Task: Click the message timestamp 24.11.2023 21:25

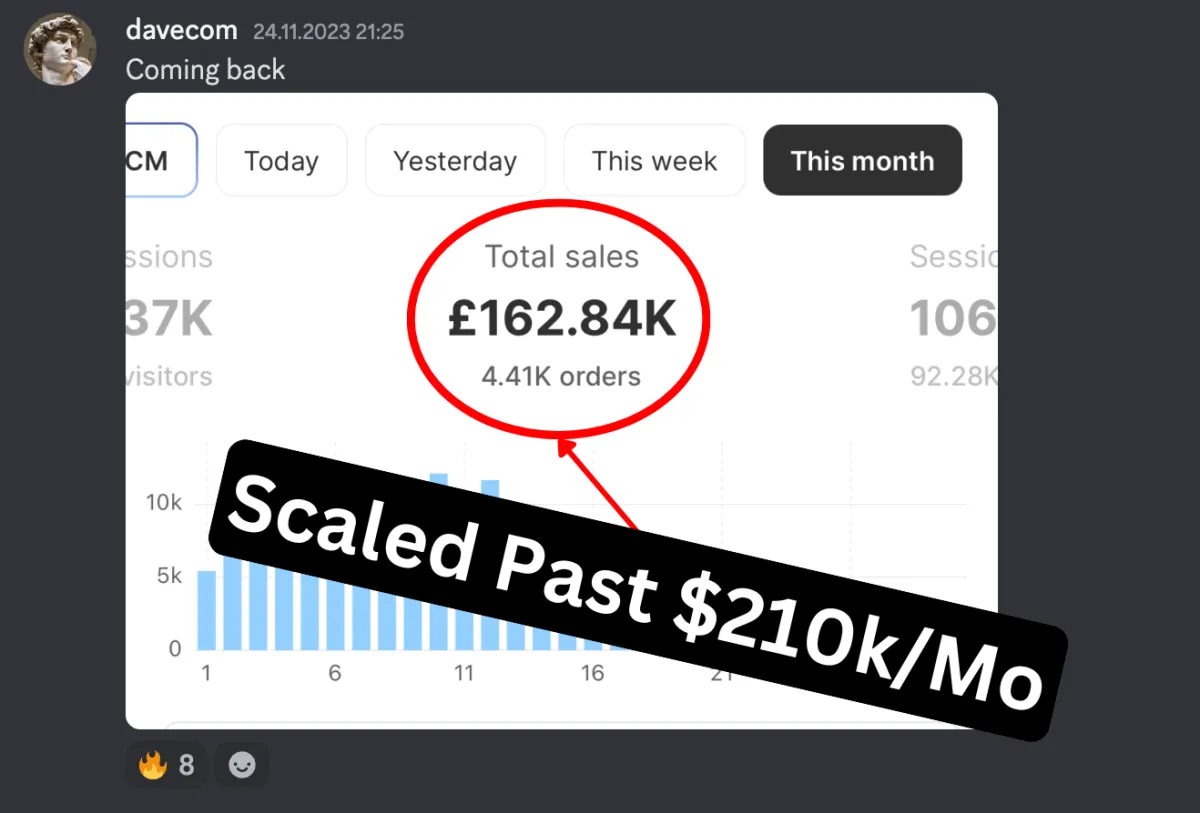Action: point(328,32)
